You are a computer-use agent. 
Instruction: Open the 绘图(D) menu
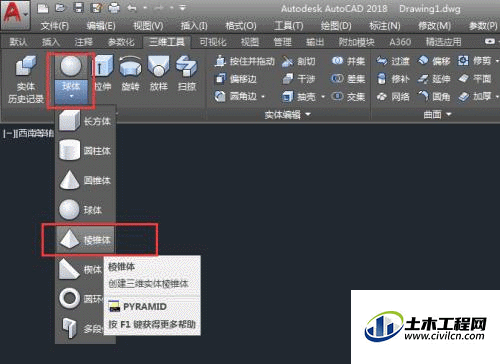(x=336, y=26)
